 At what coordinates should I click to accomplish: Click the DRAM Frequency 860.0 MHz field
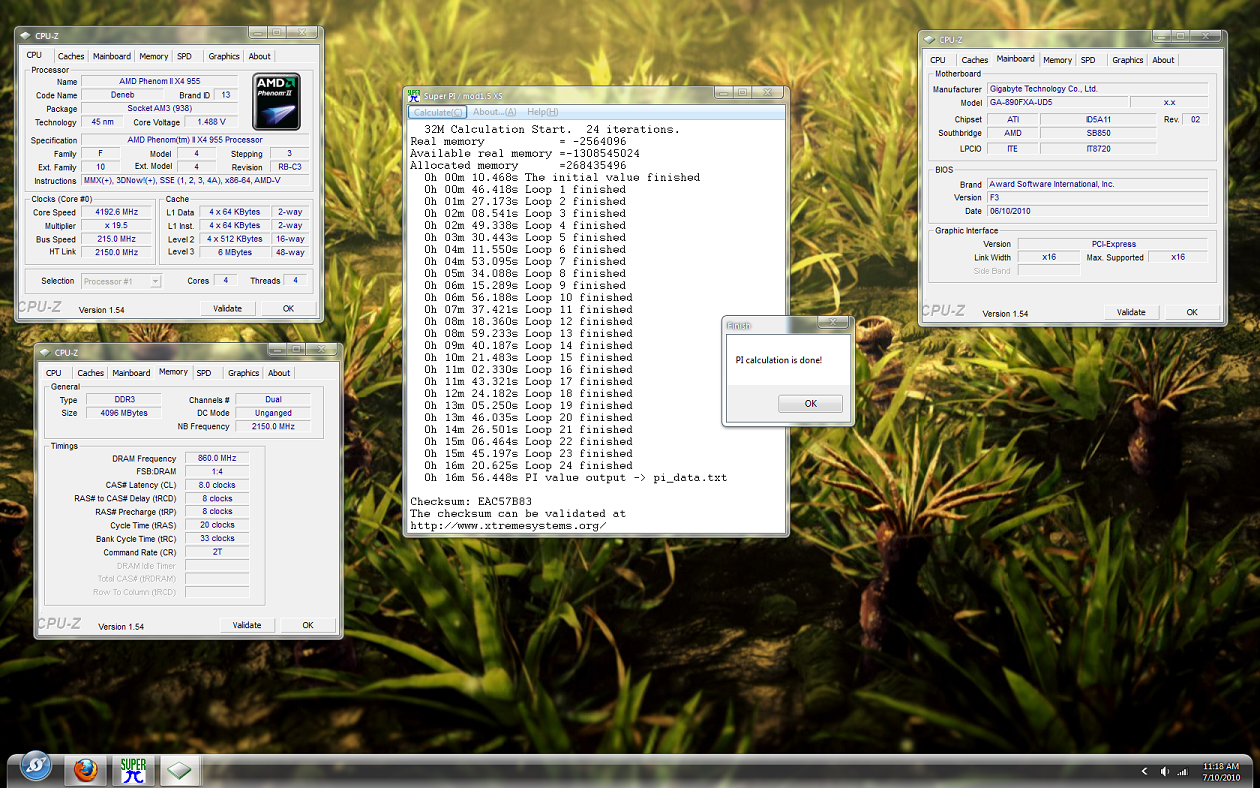point(215,459)
